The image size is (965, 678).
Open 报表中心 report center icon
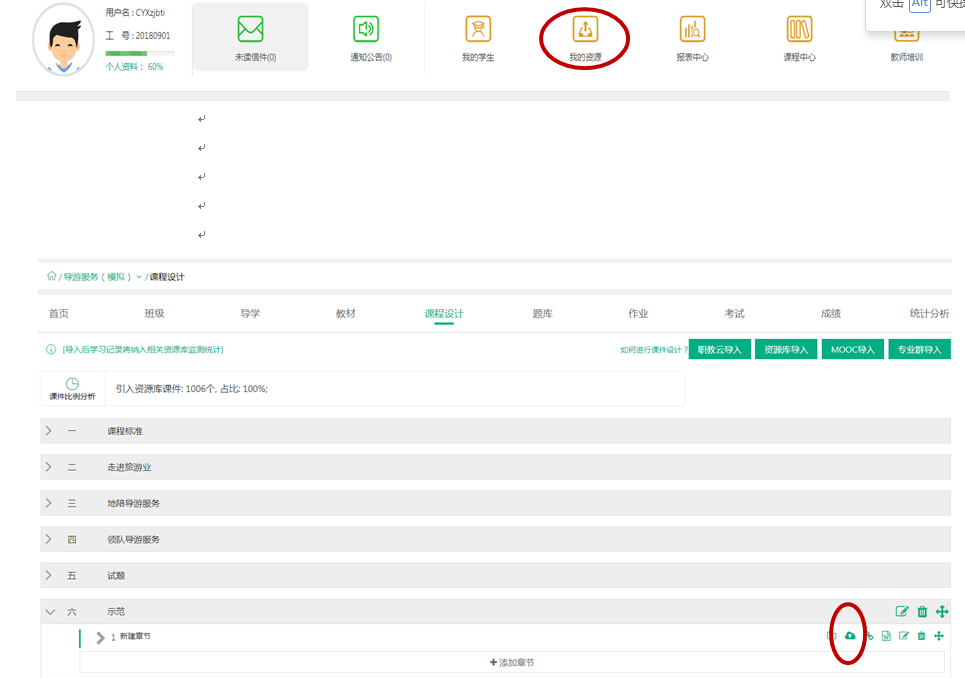pyautogui.click(x=692, y=30)
